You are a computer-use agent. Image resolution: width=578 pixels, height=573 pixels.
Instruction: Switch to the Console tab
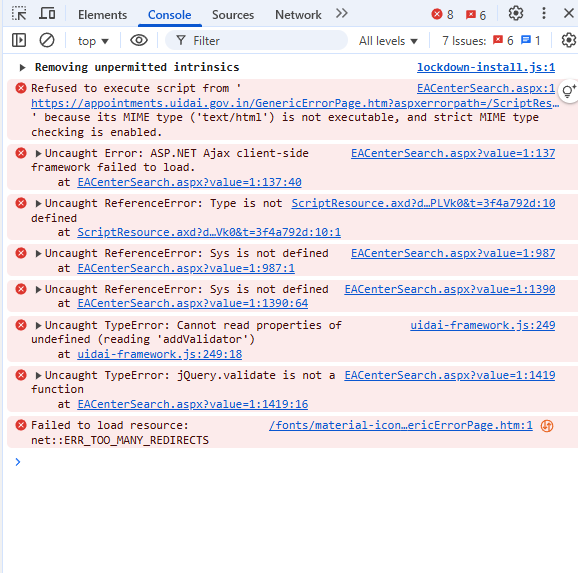[170, 15]
